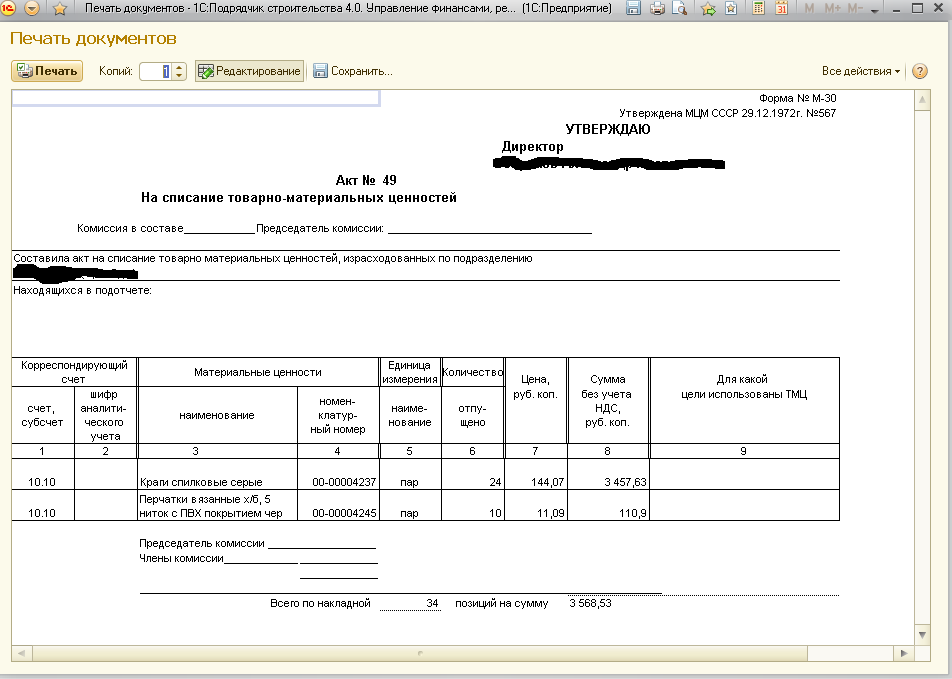Select the 'Перчатки вязанные х/б' name cell
Screen dimensions: 952x679
point(217,505)
